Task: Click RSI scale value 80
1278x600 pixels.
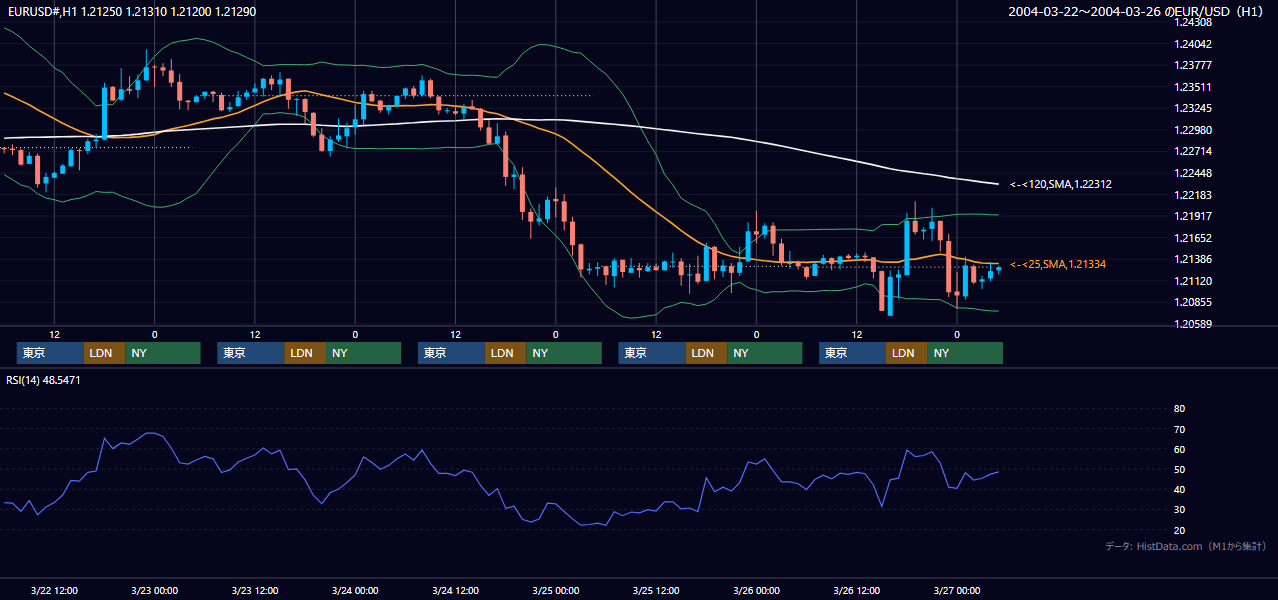Action: (1179, 409)
